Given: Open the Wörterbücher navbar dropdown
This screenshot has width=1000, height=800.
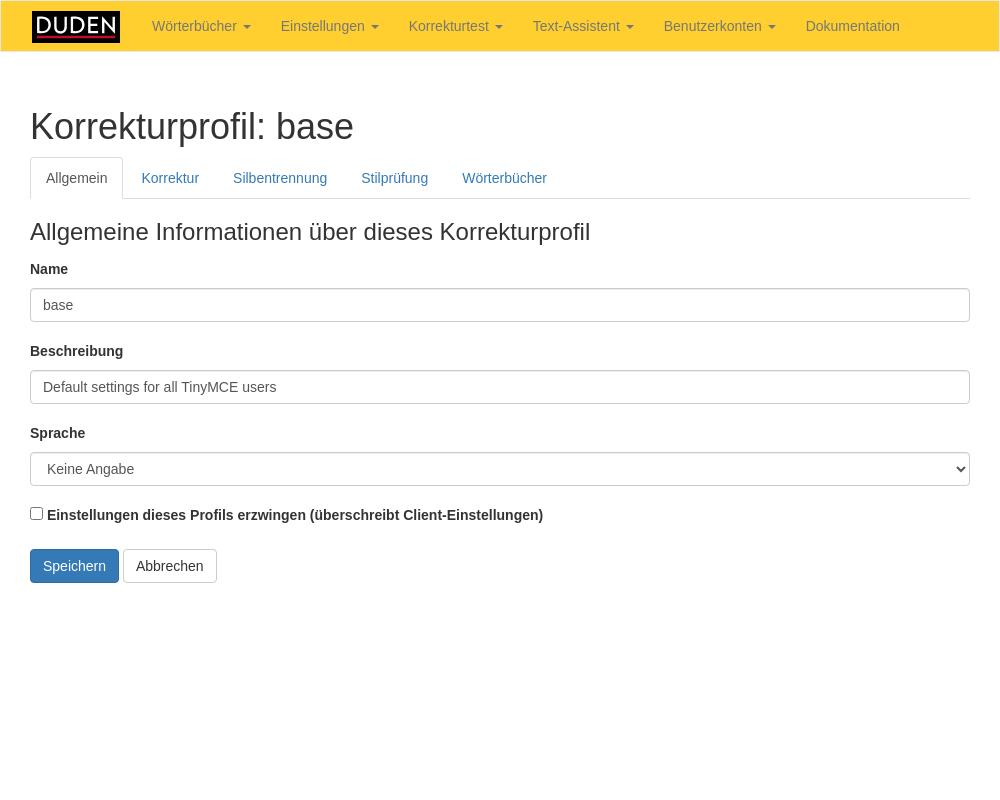Looking at the screenshot, I should tap(200, 26).
